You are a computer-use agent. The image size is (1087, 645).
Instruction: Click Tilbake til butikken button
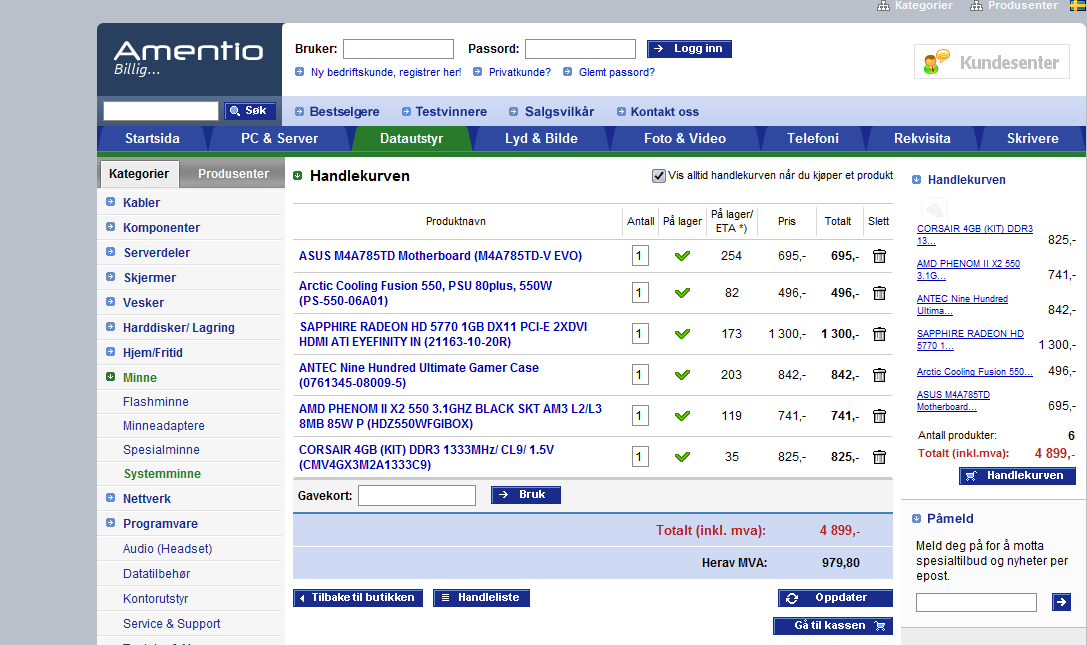pyautogui.click(x=358, y=598)
